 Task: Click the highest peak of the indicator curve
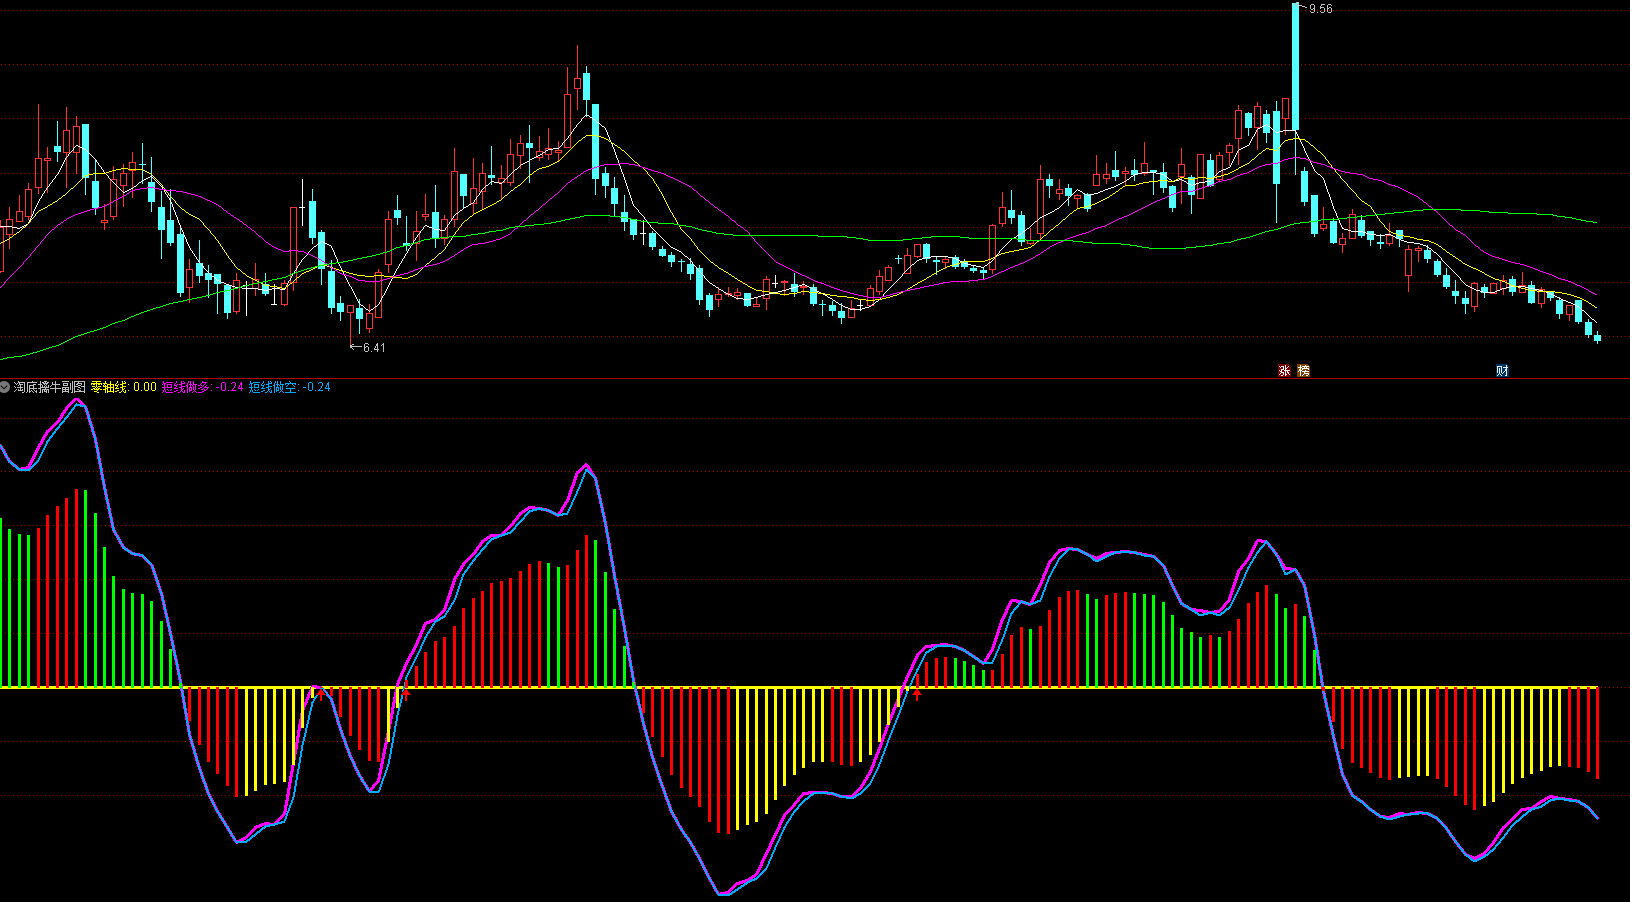tap(78, 400)
